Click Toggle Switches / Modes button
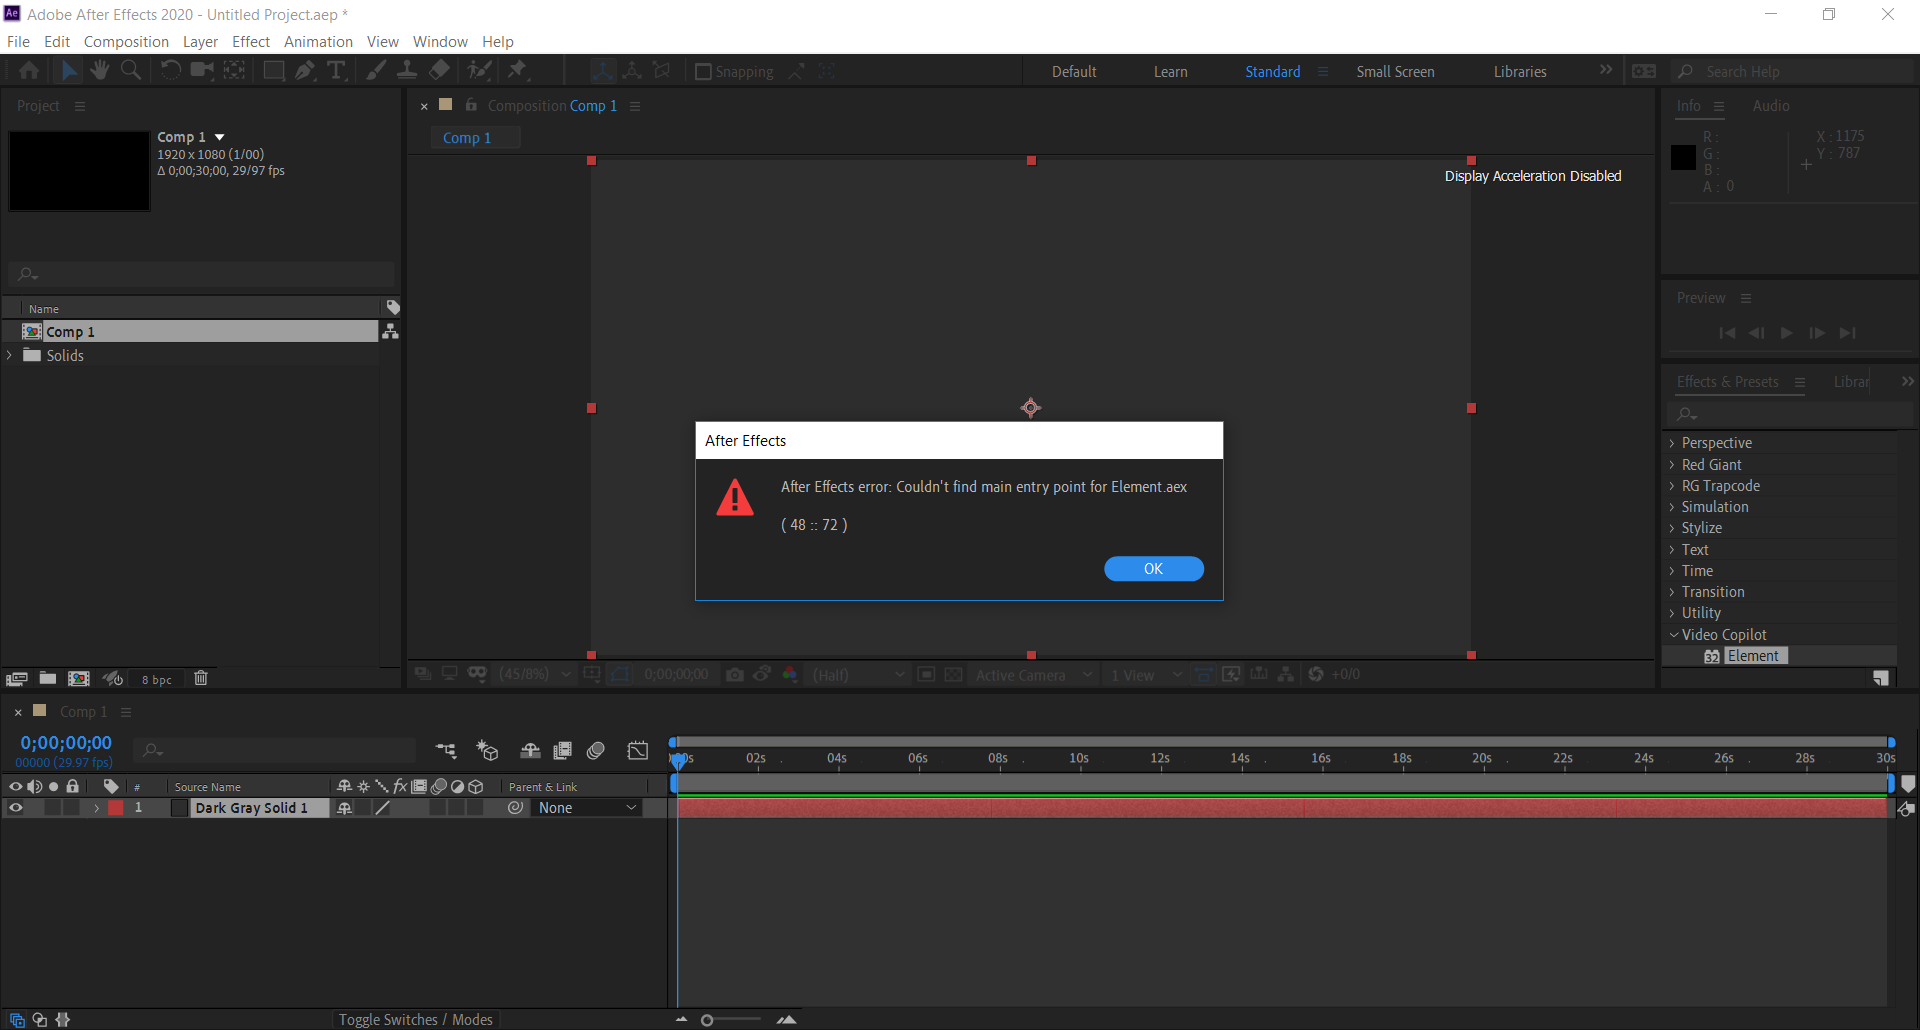The image size is (1920, 1030). pyautogui.click(x=415, y=1019)
